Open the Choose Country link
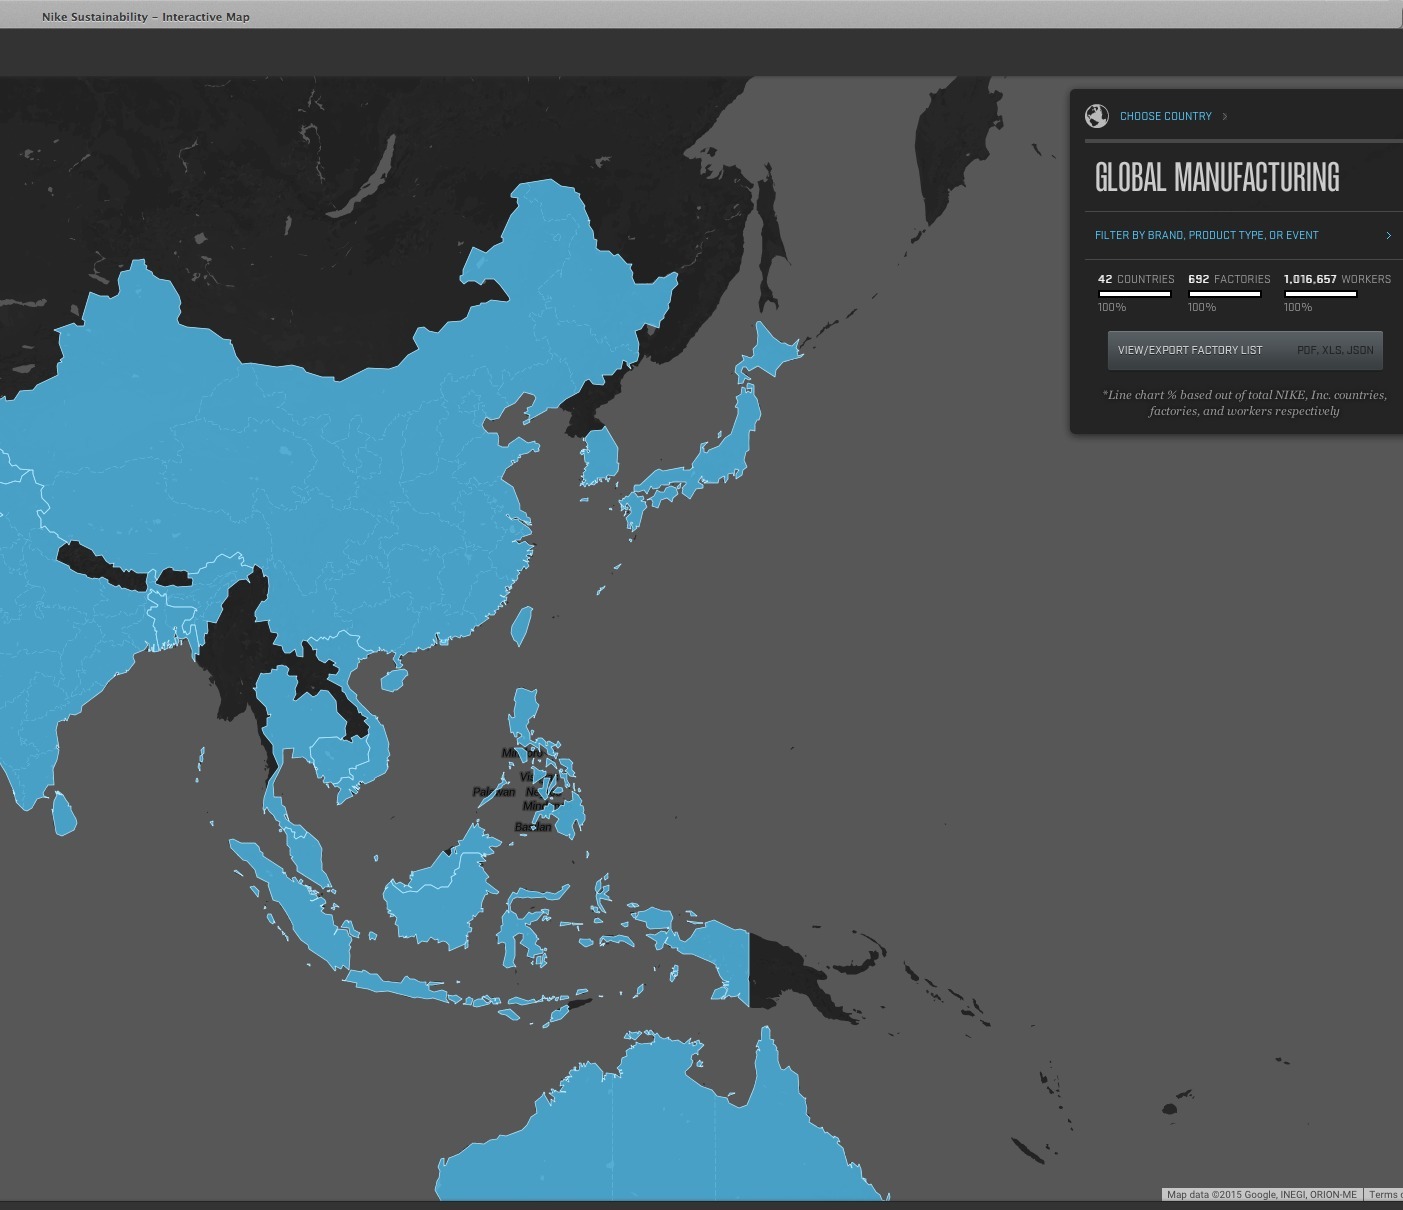This screenshot has width=1403, height=1210. click(1165, 116)
